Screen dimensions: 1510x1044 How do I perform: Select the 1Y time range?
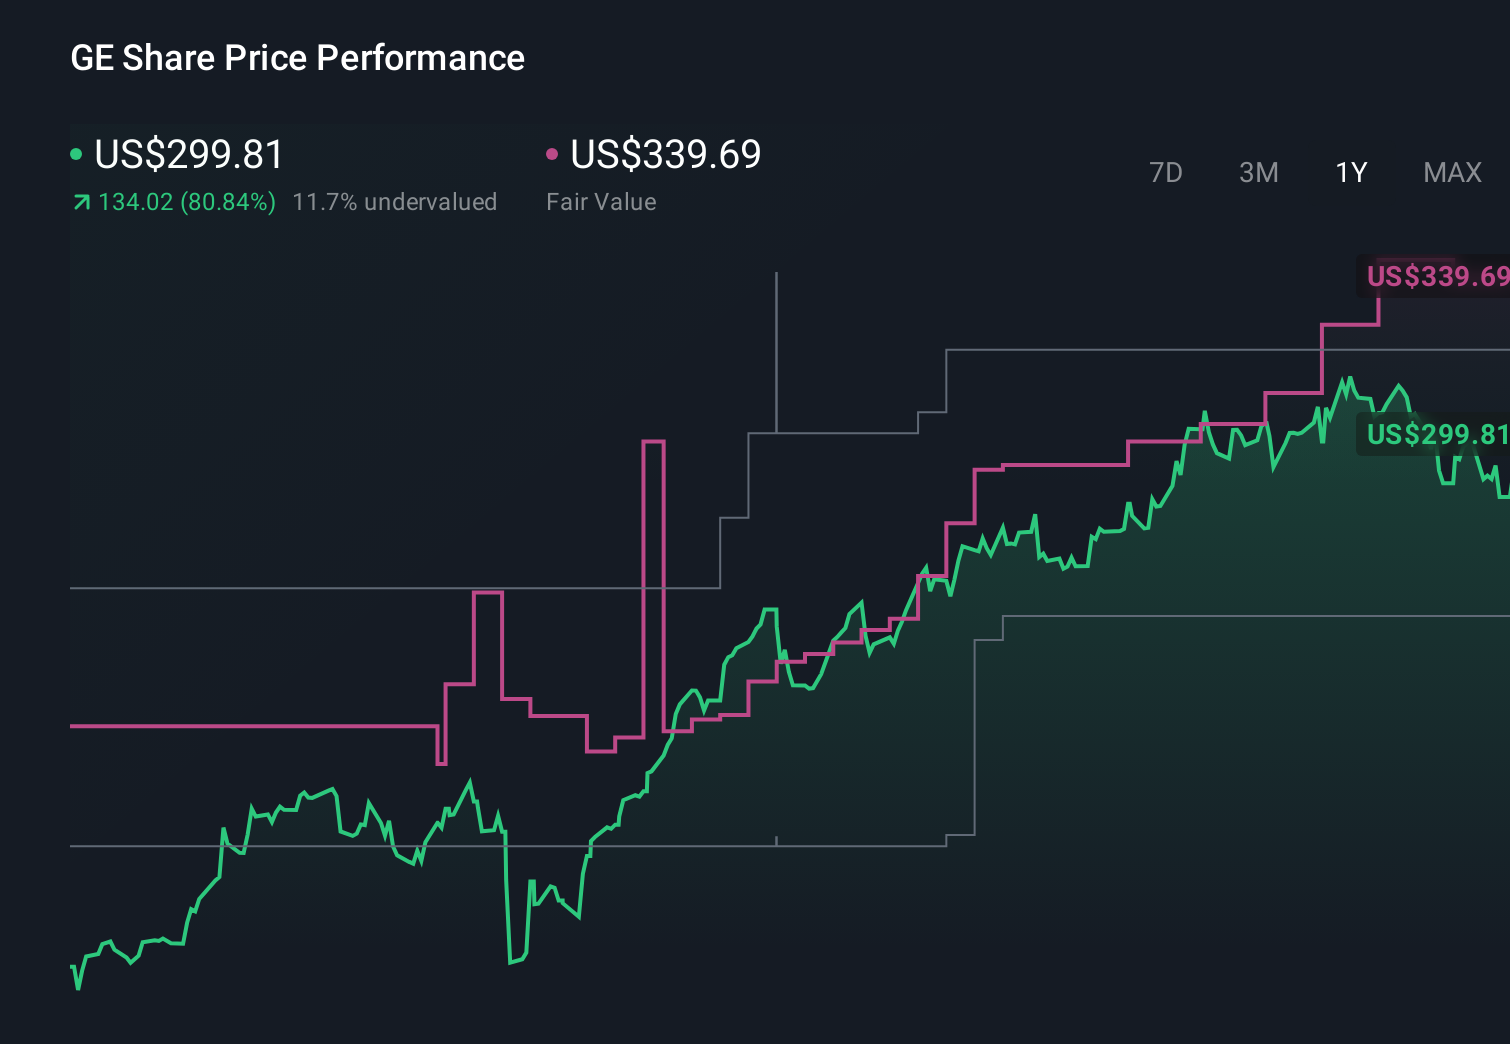[x=1350, y=172]
